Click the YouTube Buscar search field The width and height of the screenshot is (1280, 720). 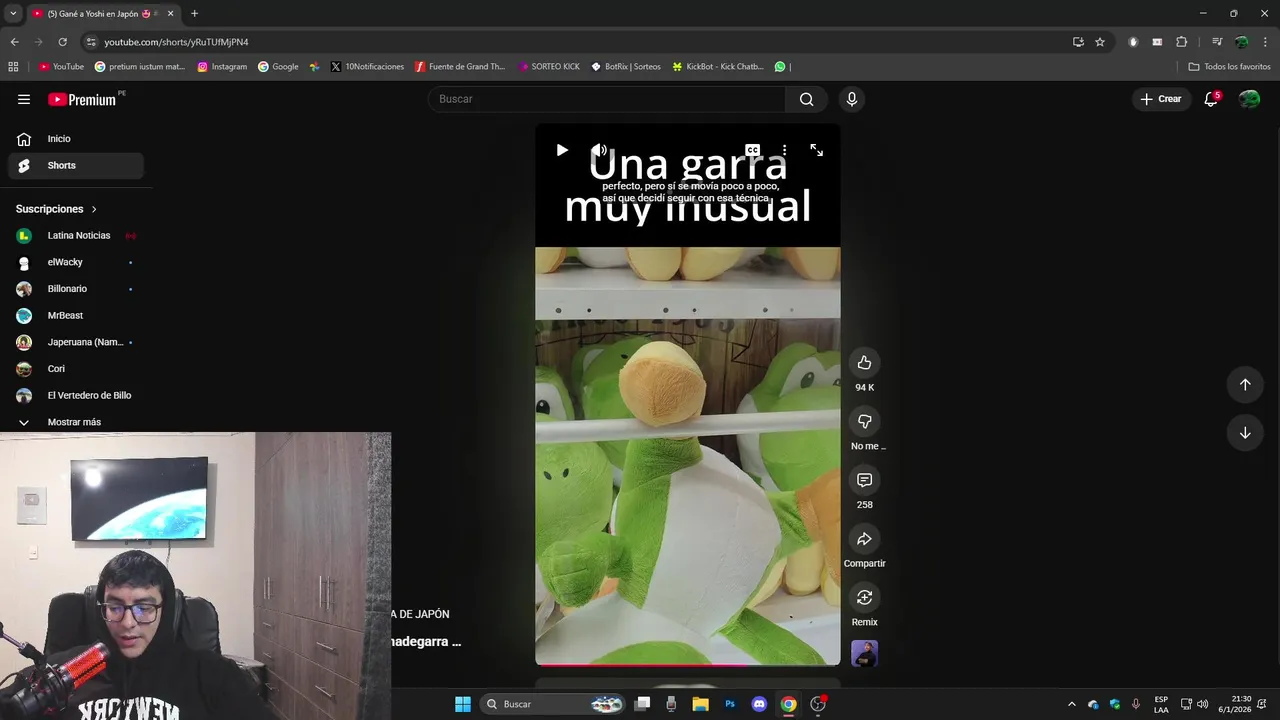pyautogui.click(x=607, y=99)
